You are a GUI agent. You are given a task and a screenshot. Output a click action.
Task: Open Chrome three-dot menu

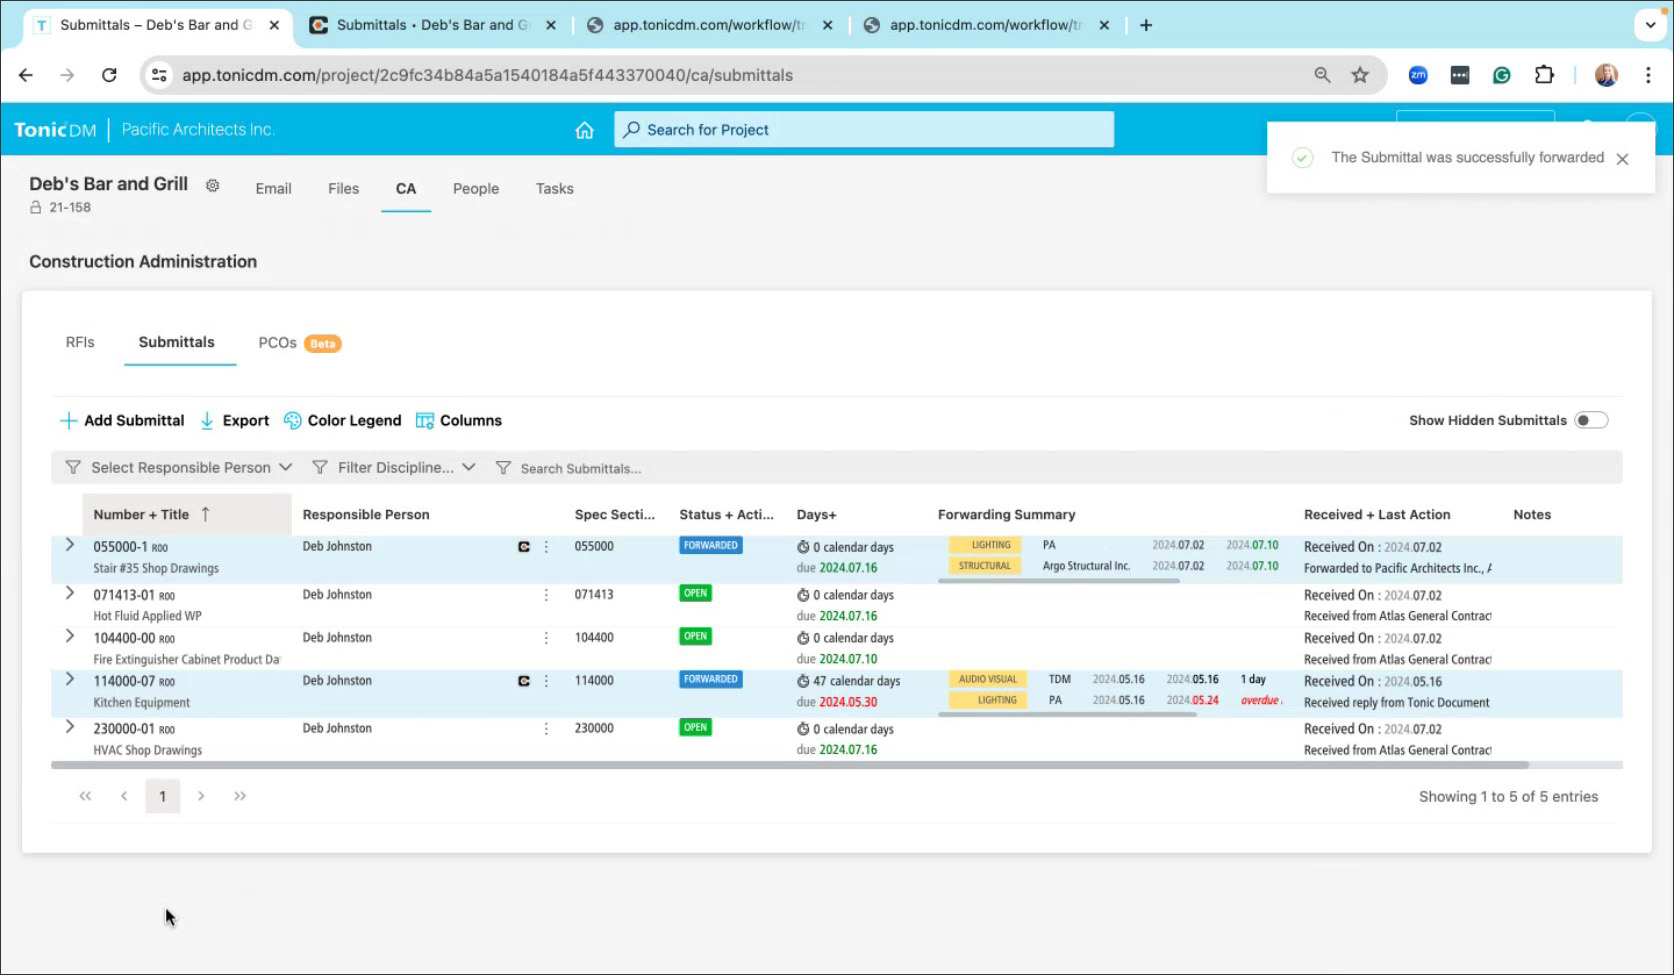[1648, 75]
